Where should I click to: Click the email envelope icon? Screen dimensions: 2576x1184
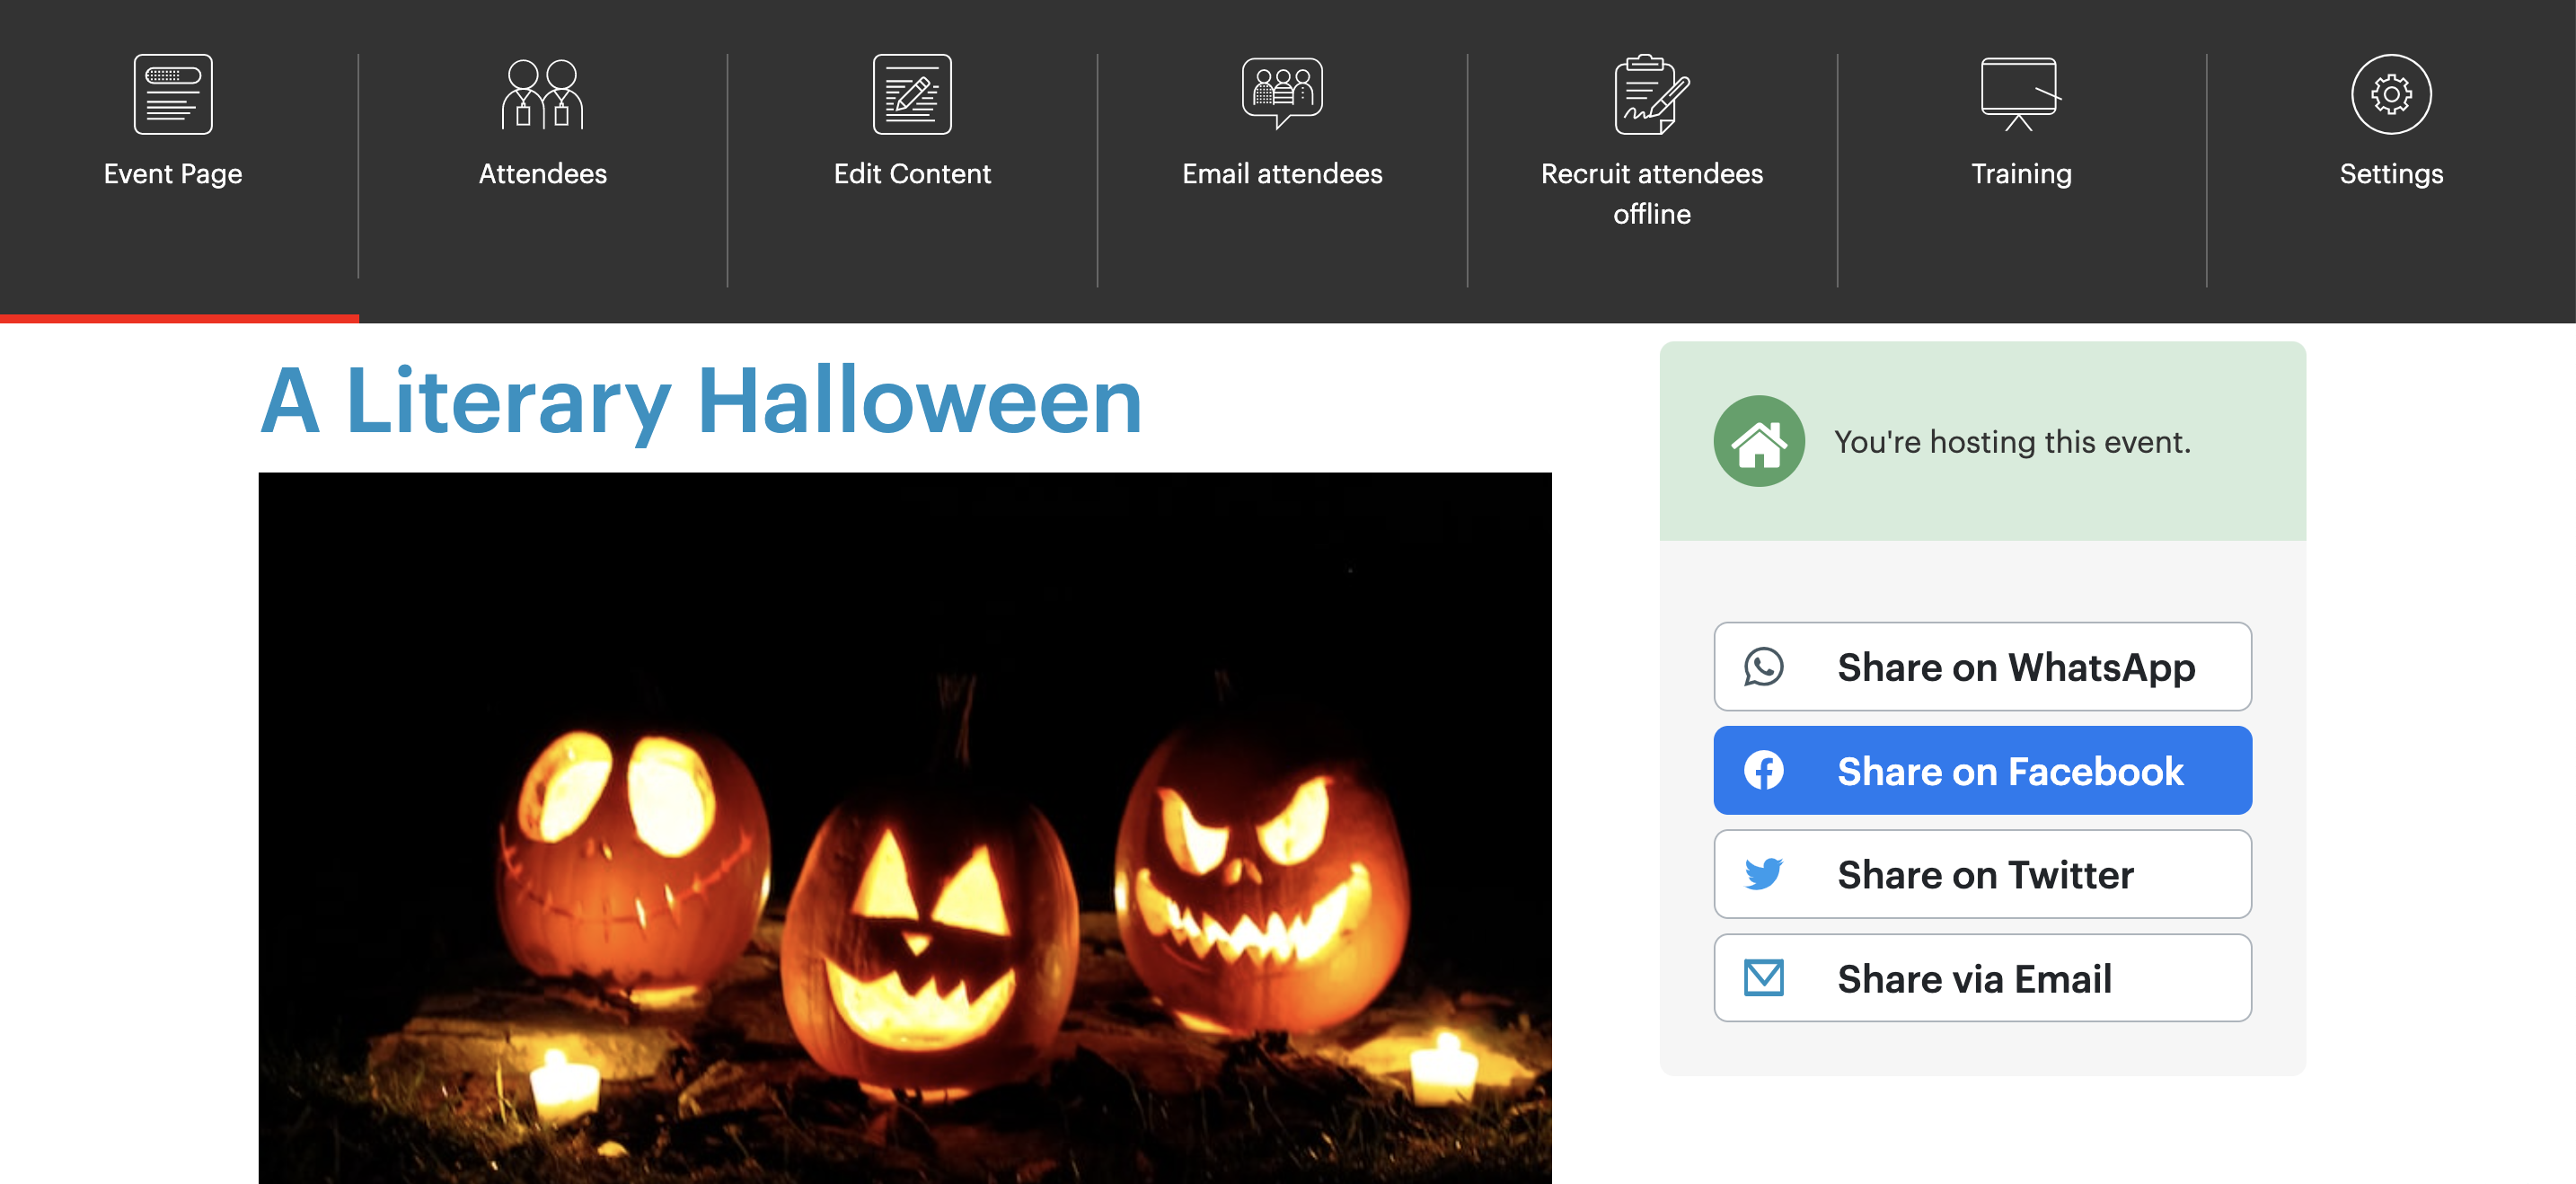1763,978
